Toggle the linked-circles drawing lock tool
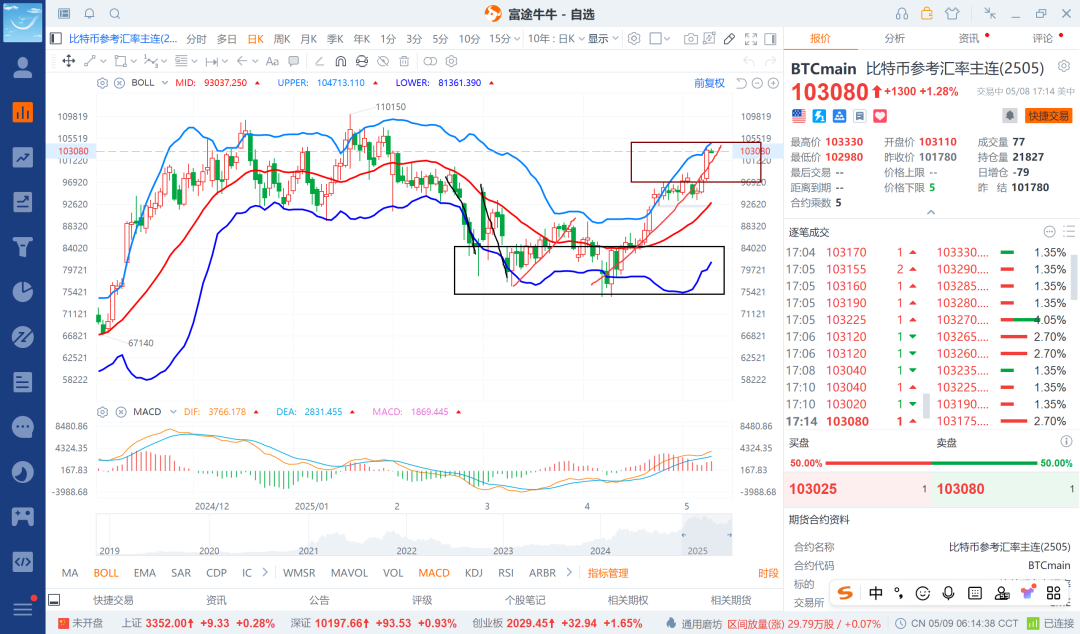This screenshot has height=634, width=1080. coord(430,61)
